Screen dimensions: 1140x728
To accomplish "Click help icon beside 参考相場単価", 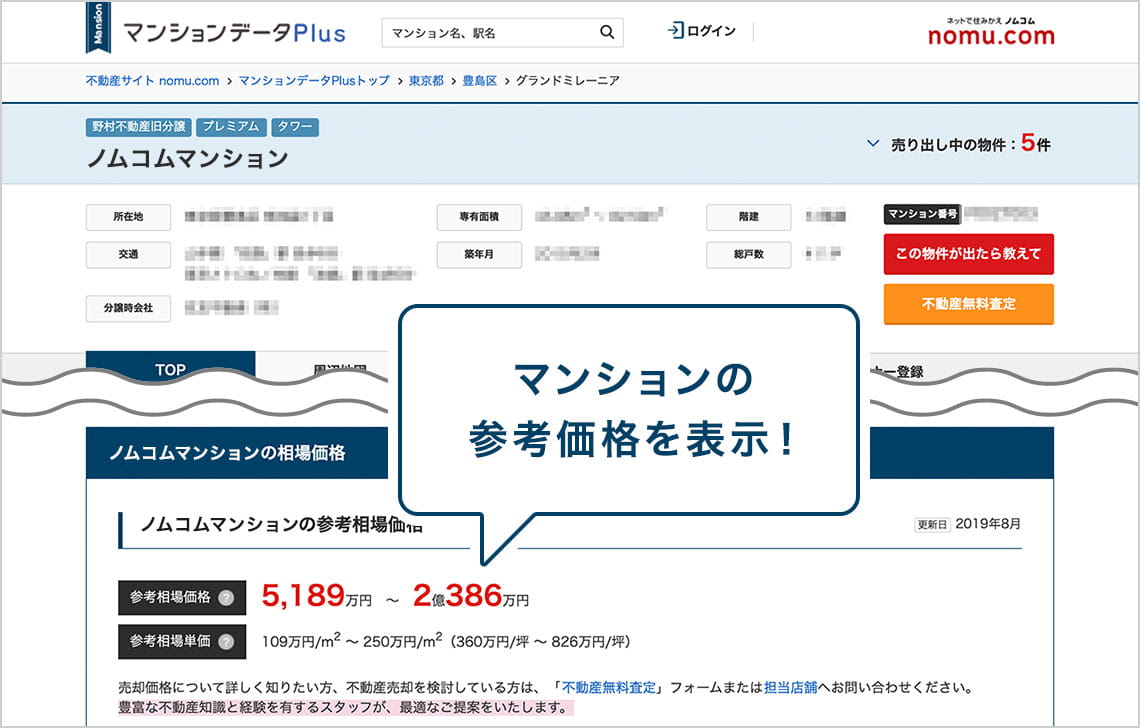I will coord(227,642).
